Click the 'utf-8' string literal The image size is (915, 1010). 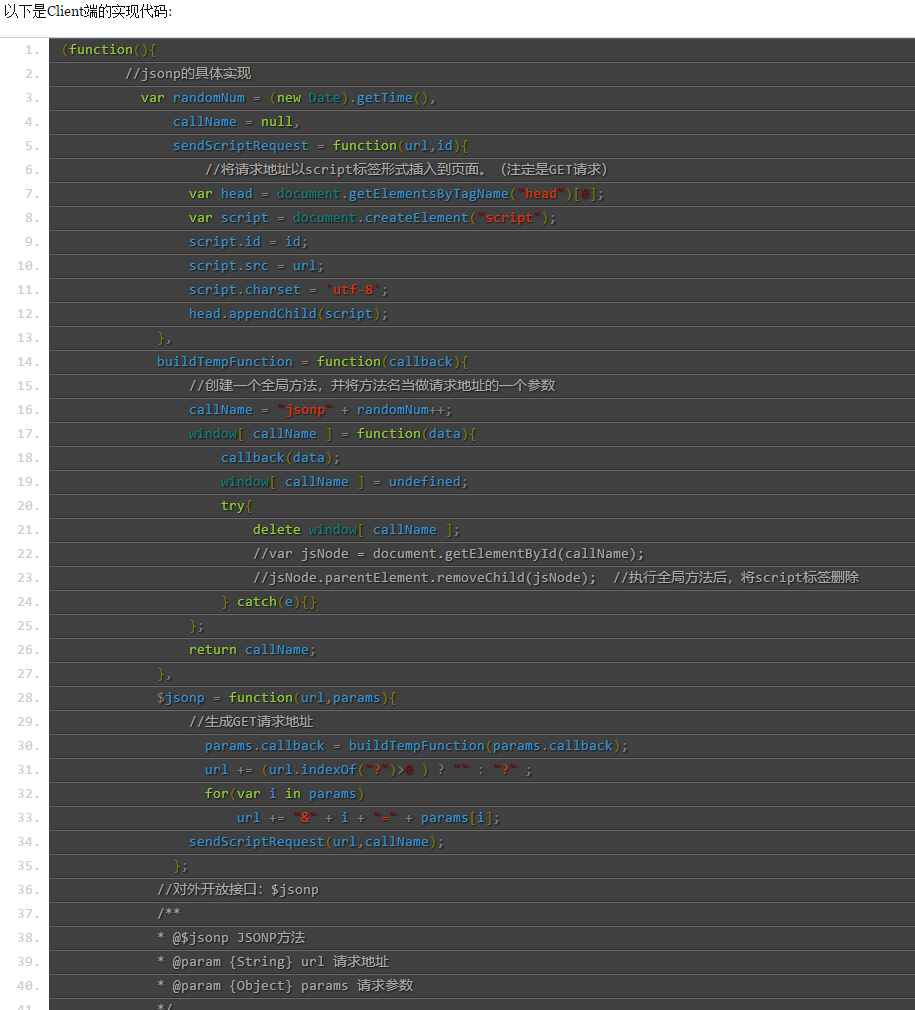pos(353,290)
